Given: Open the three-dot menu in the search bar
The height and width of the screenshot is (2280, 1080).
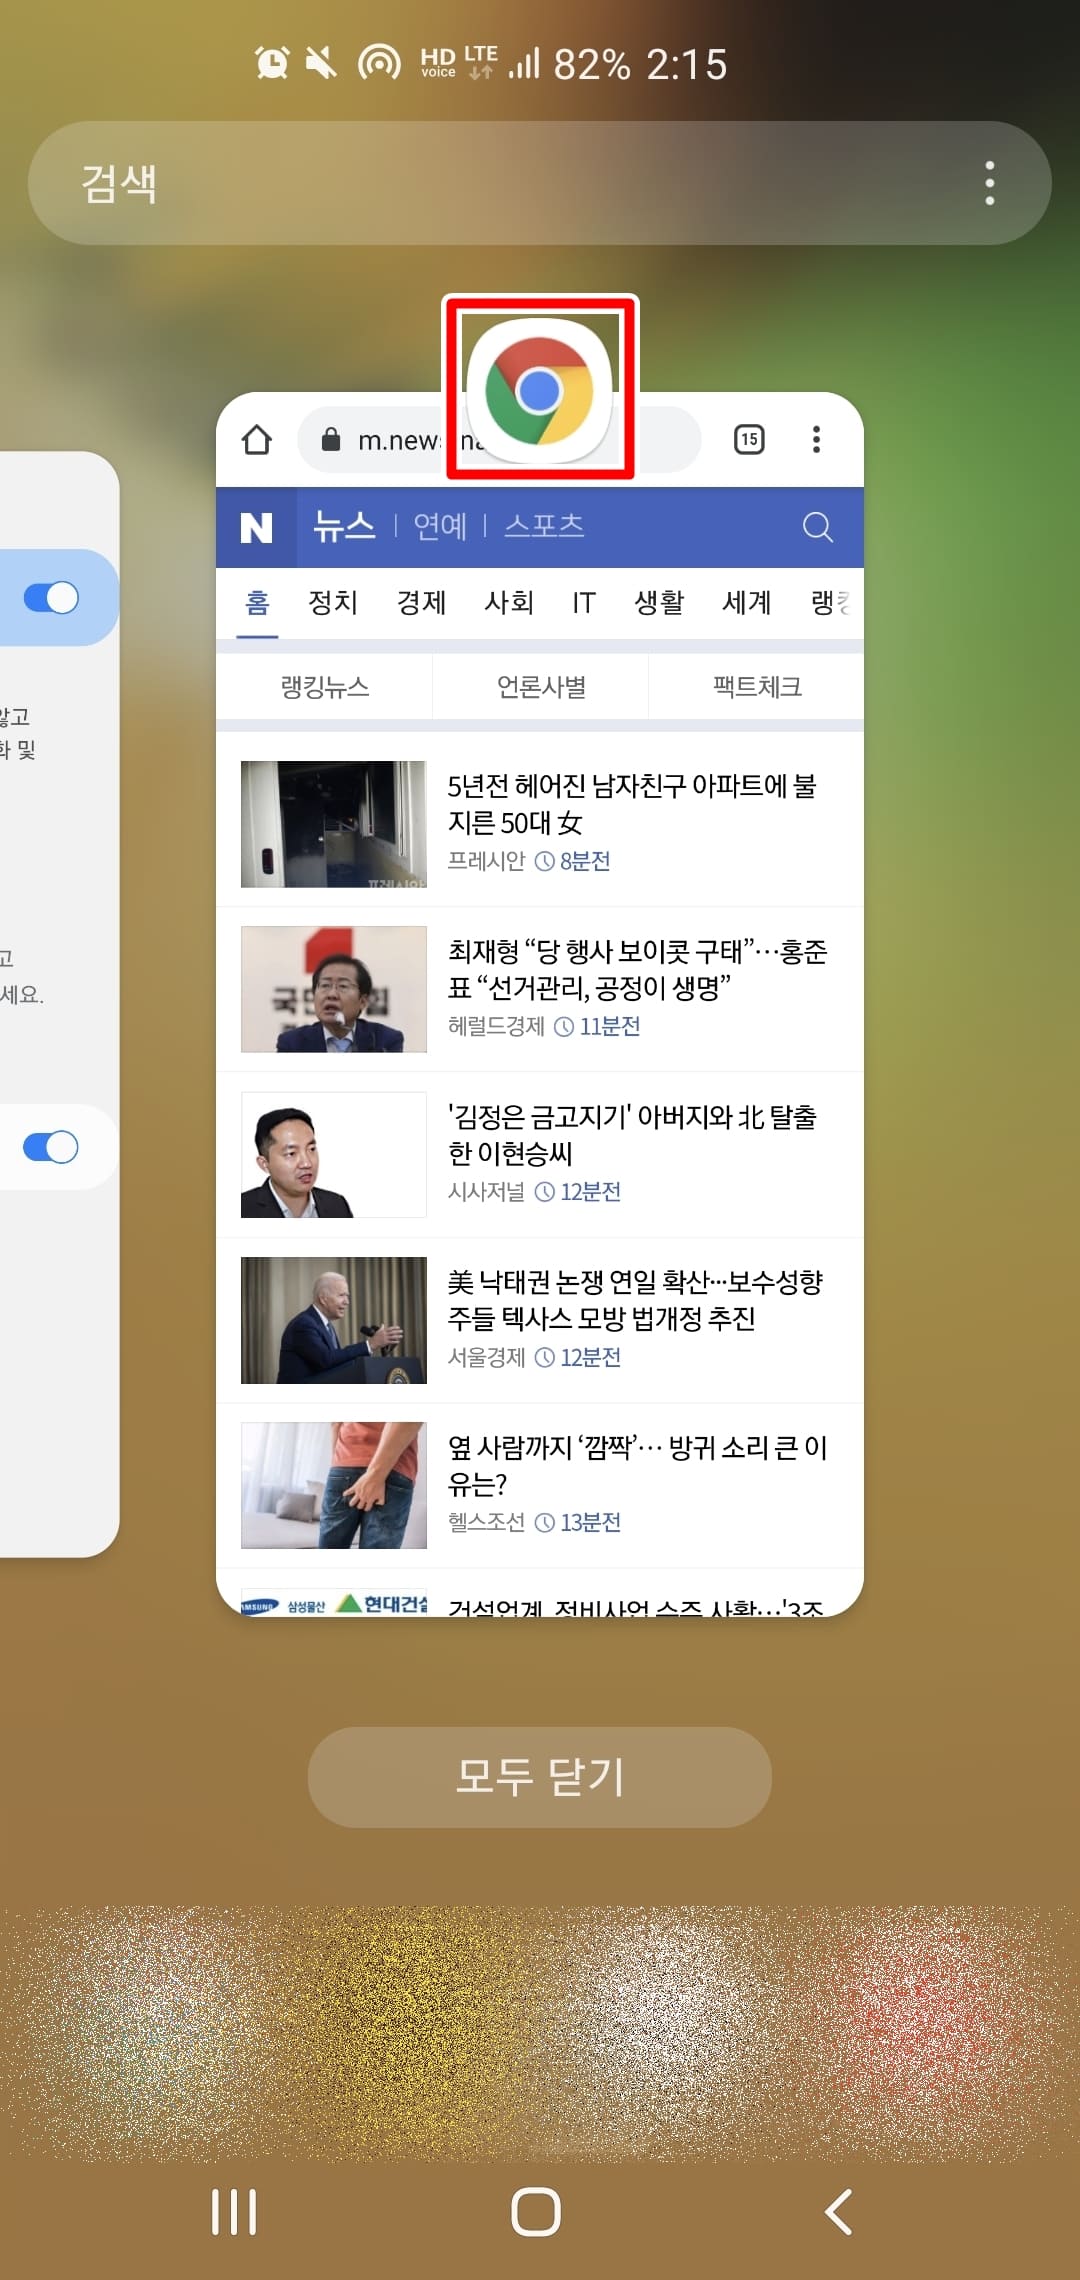Looking at the screenshot, I should point(990,183).
